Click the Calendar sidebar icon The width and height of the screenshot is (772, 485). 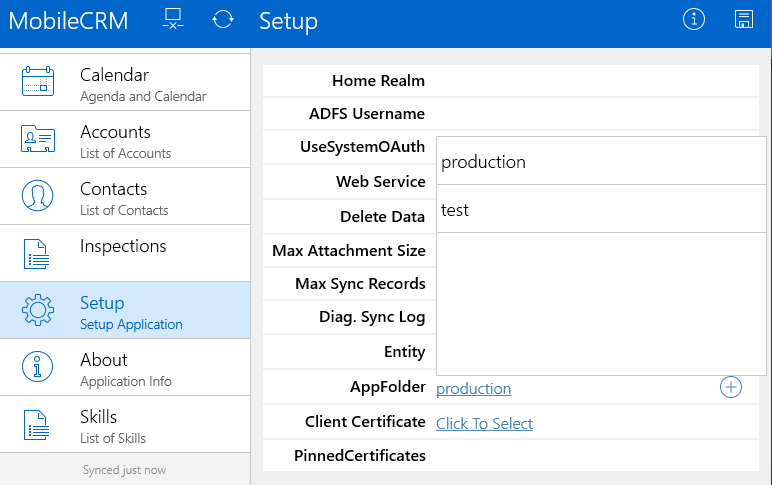(38, 81)
